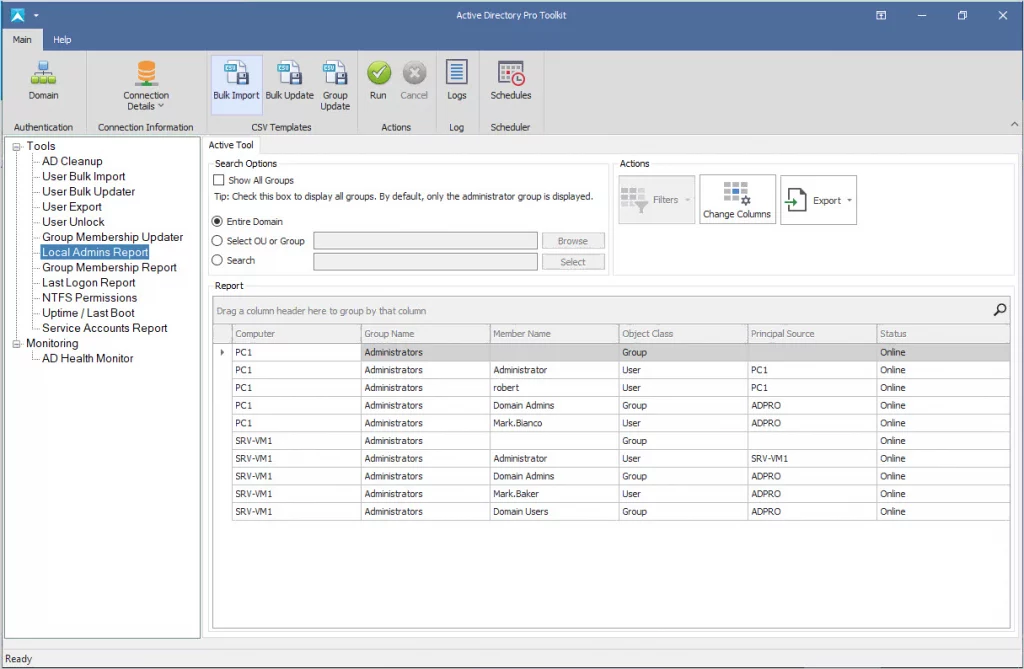This screenshot has width=1024, height=669.
Task: Select the 'Mark.Baker' member cell
Action: (554, 494)
